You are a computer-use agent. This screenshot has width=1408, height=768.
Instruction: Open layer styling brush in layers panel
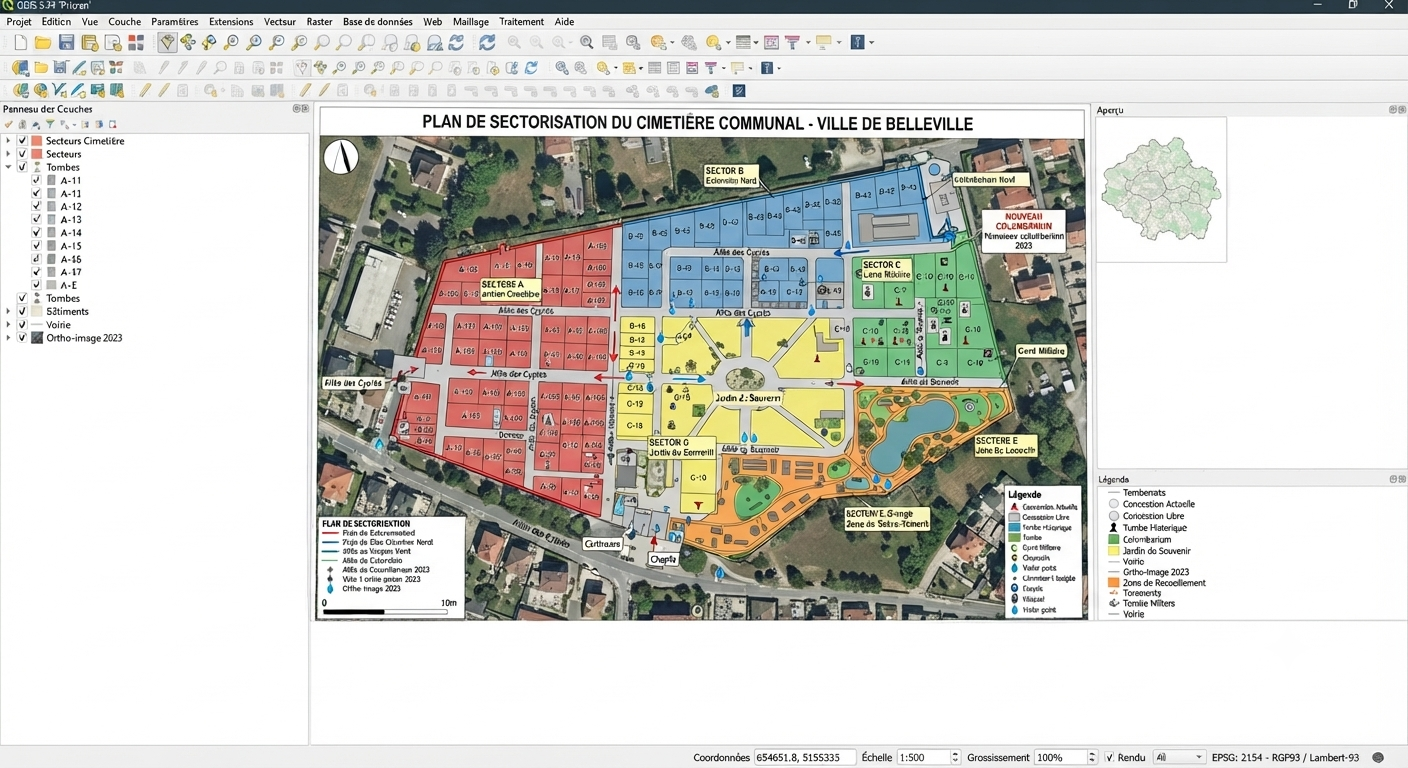(8, 125)
